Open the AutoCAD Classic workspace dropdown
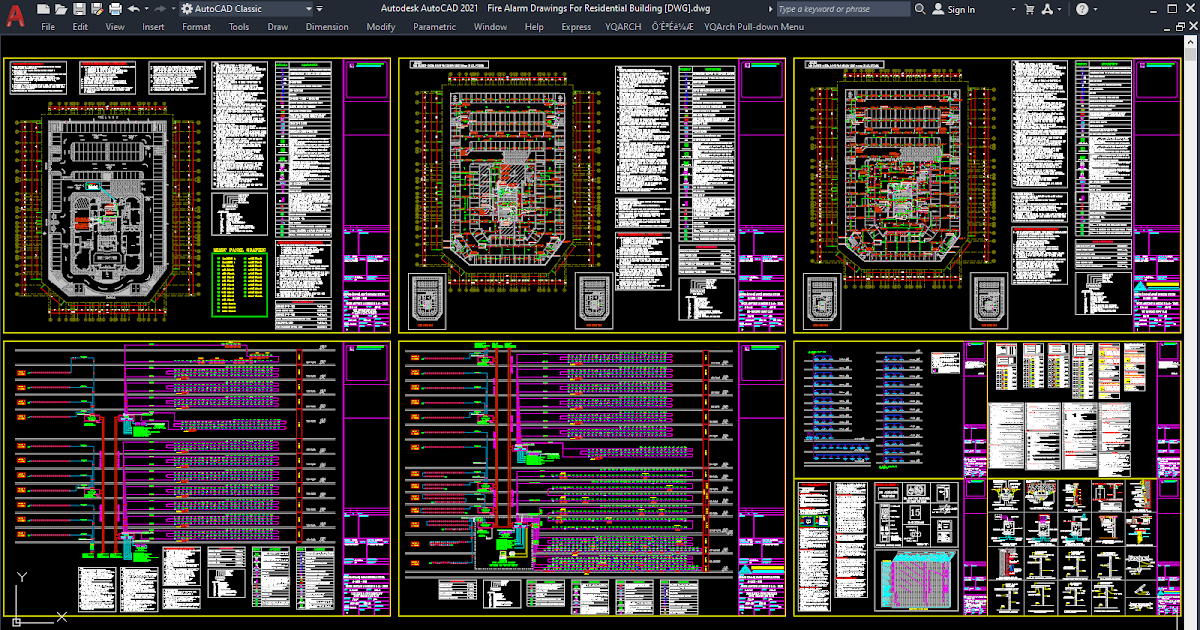1200x630 pixels. pos(308,10)
